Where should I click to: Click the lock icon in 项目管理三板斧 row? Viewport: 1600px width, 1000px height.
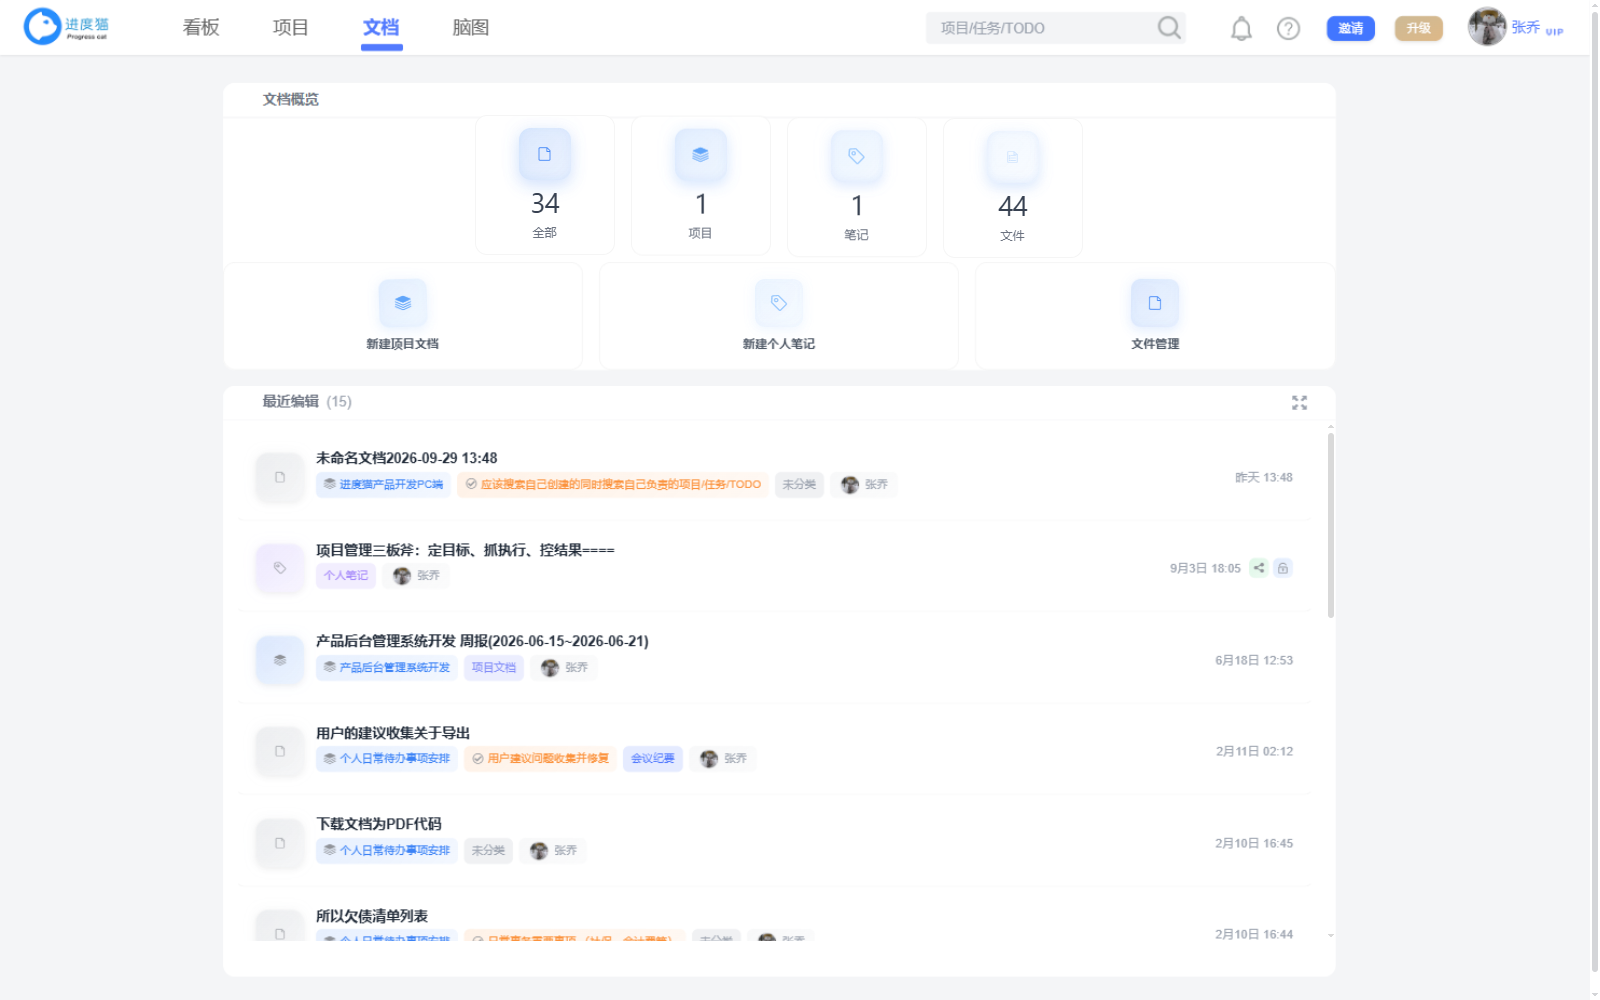(1283, 568)
